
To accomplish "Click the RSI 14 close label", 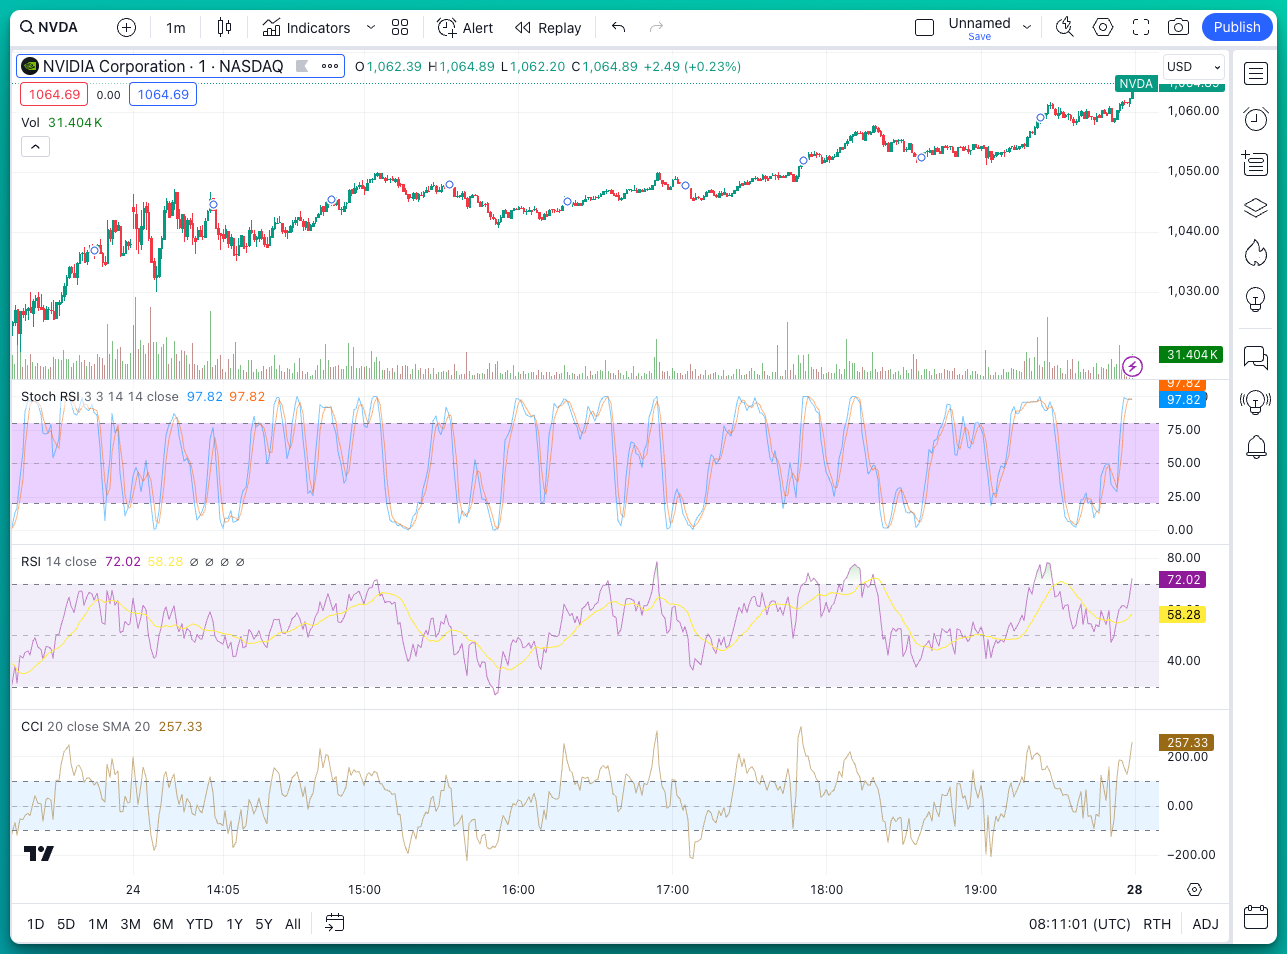I will (x=58, y=562).
